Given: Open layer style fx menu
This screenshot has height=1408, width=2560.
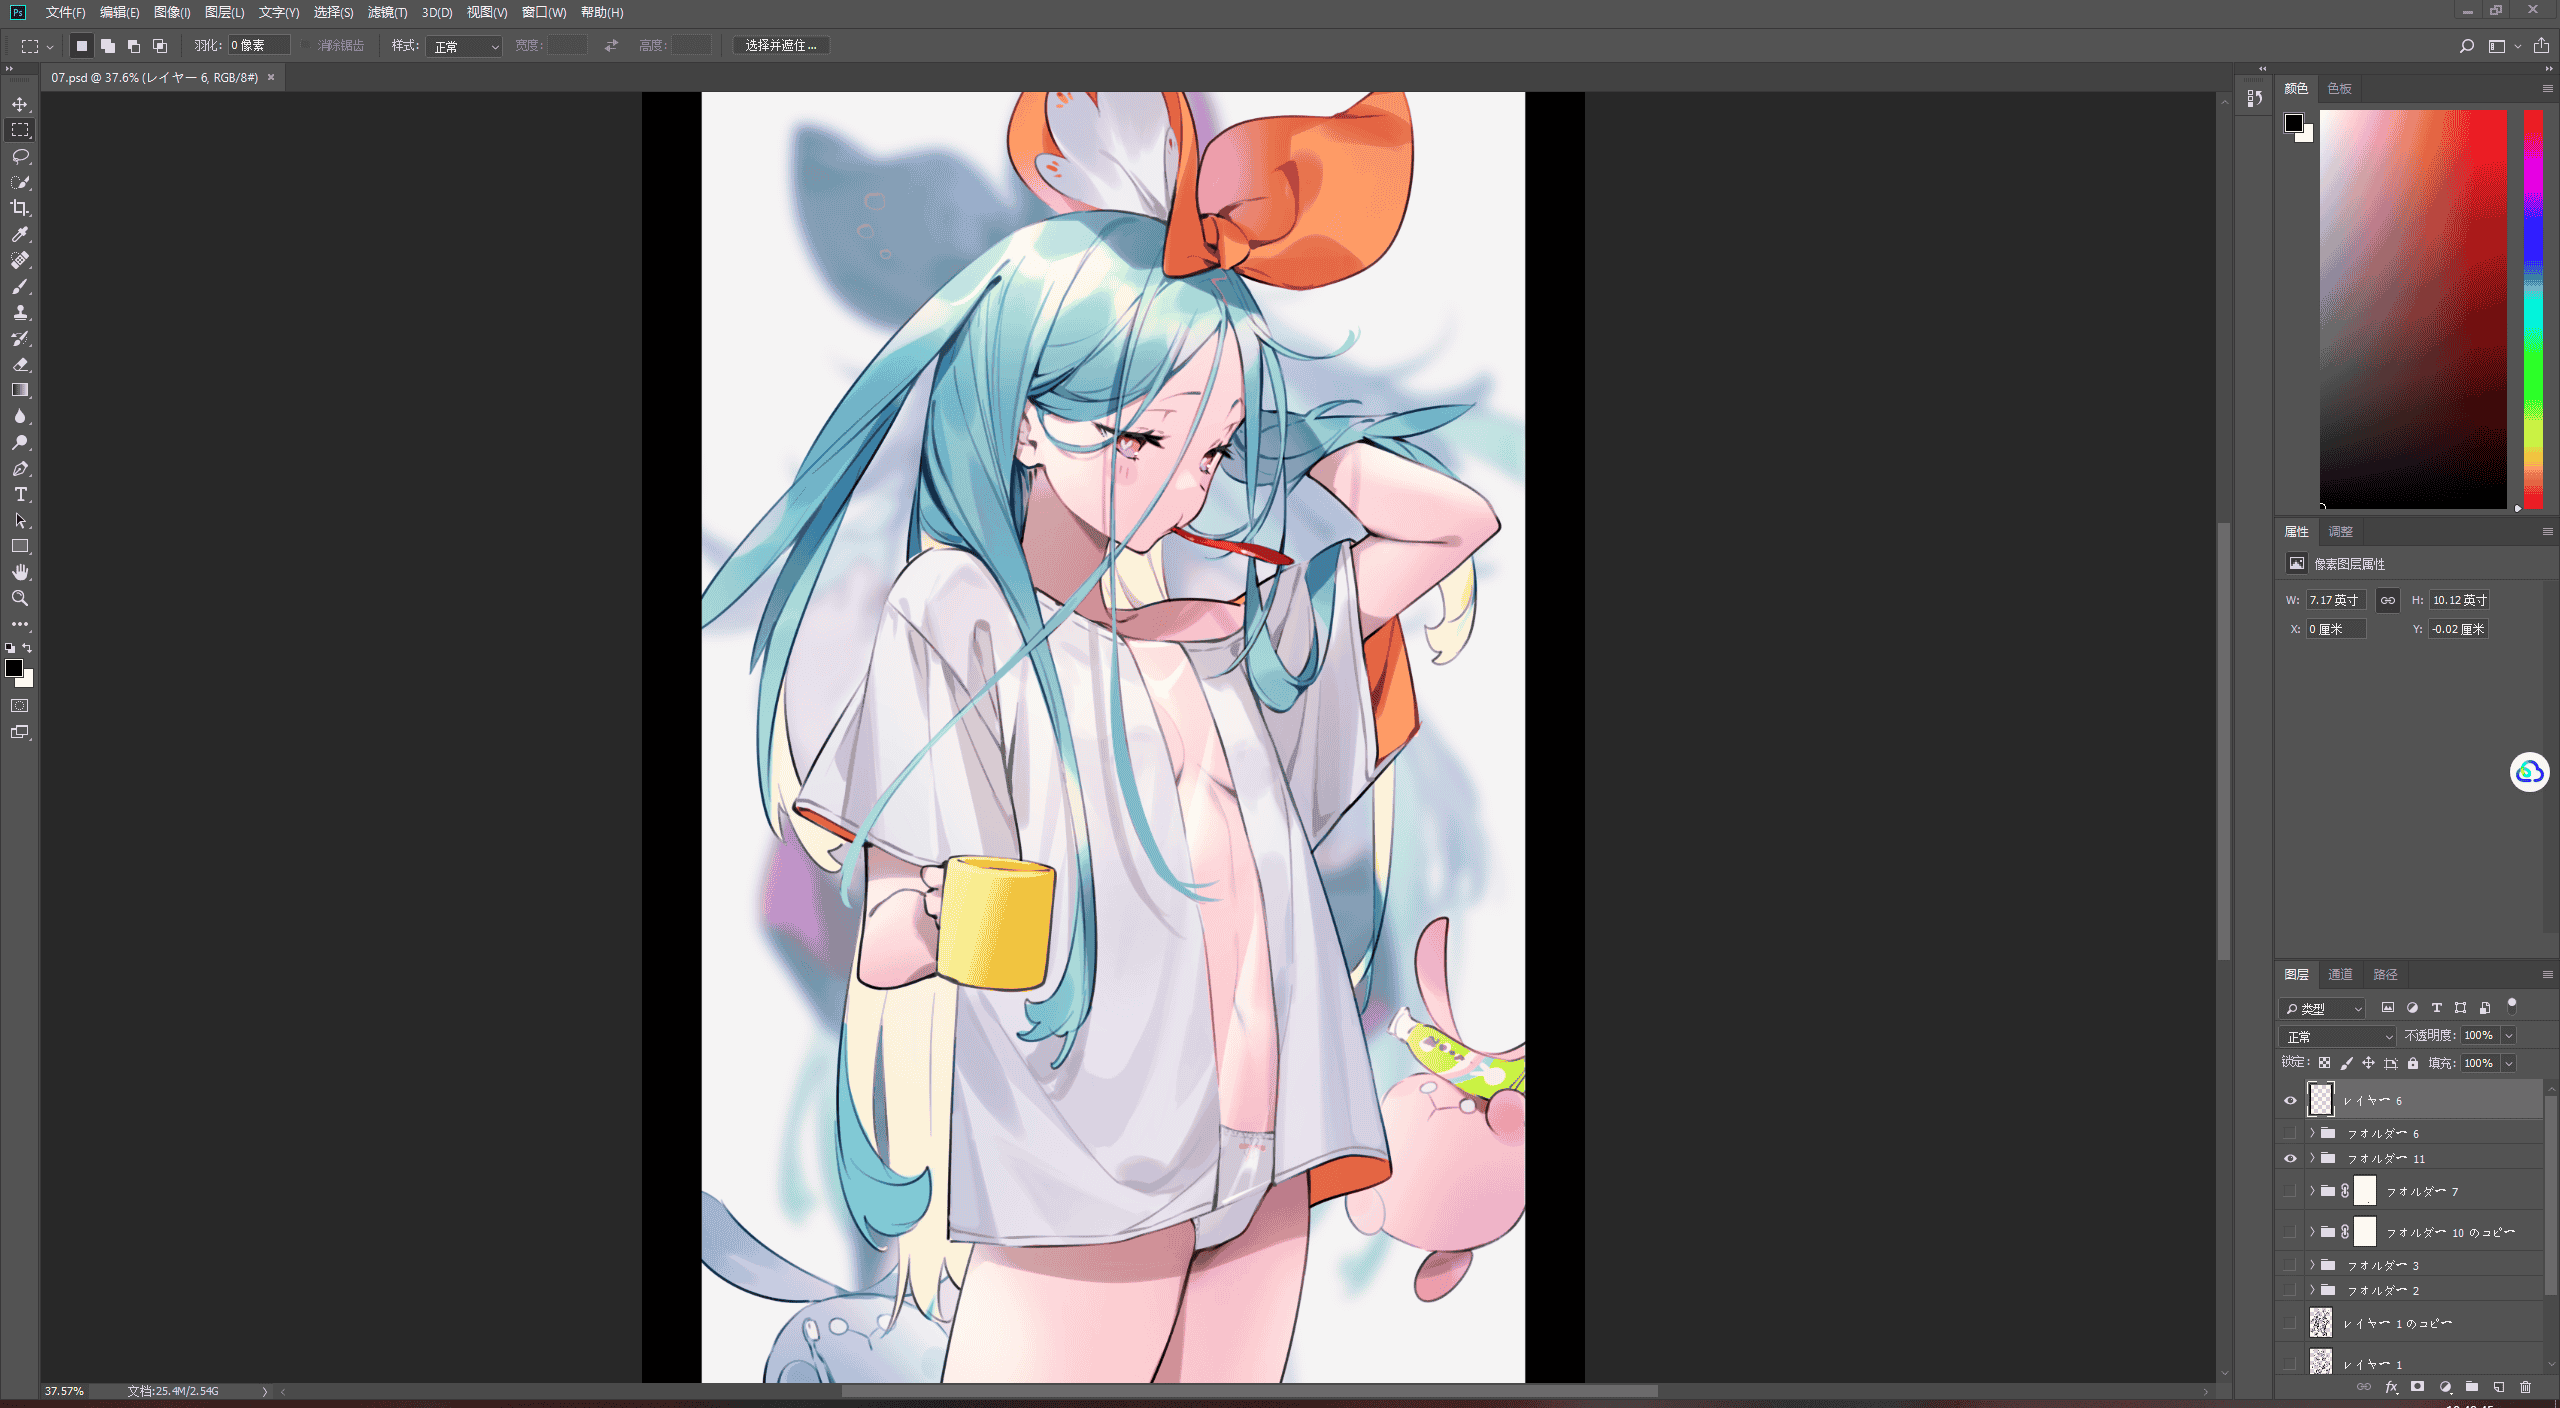Looking at the screenshot, I should pos(2391,1387).
